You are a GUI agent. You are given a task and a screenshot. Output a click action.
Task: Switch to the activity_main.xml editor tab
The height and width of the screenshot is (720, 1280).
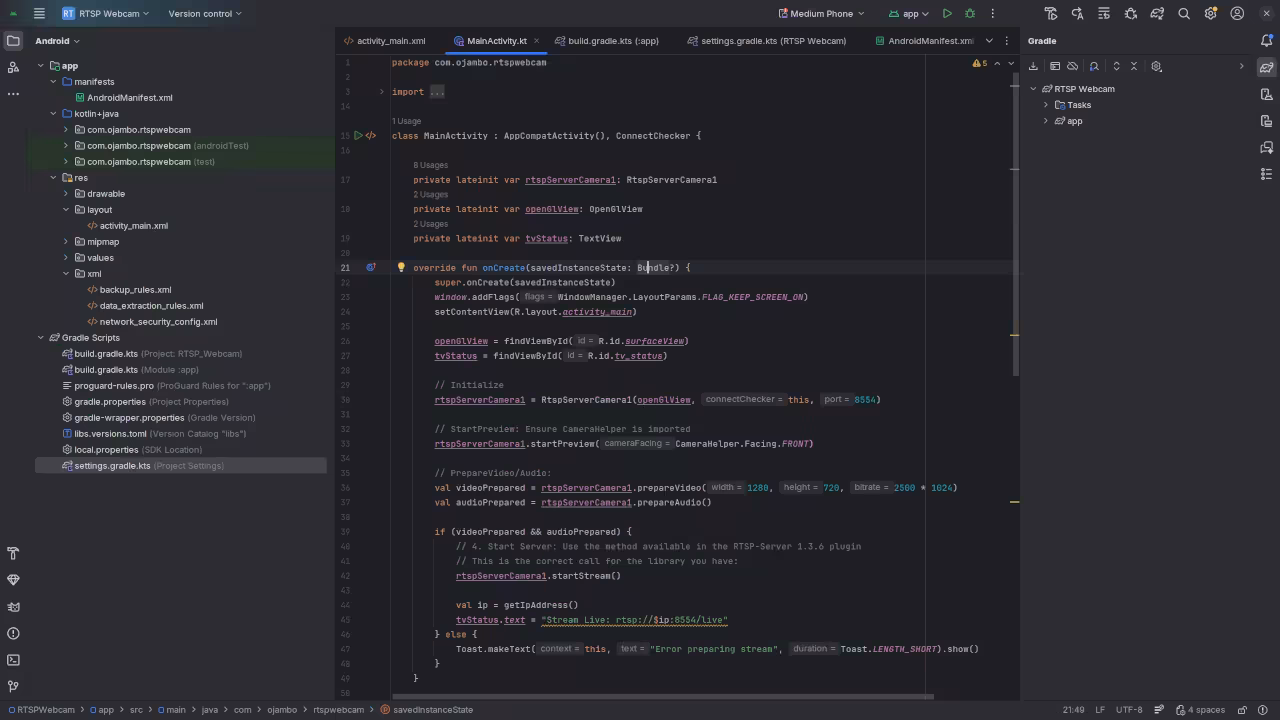coord(390,41)
